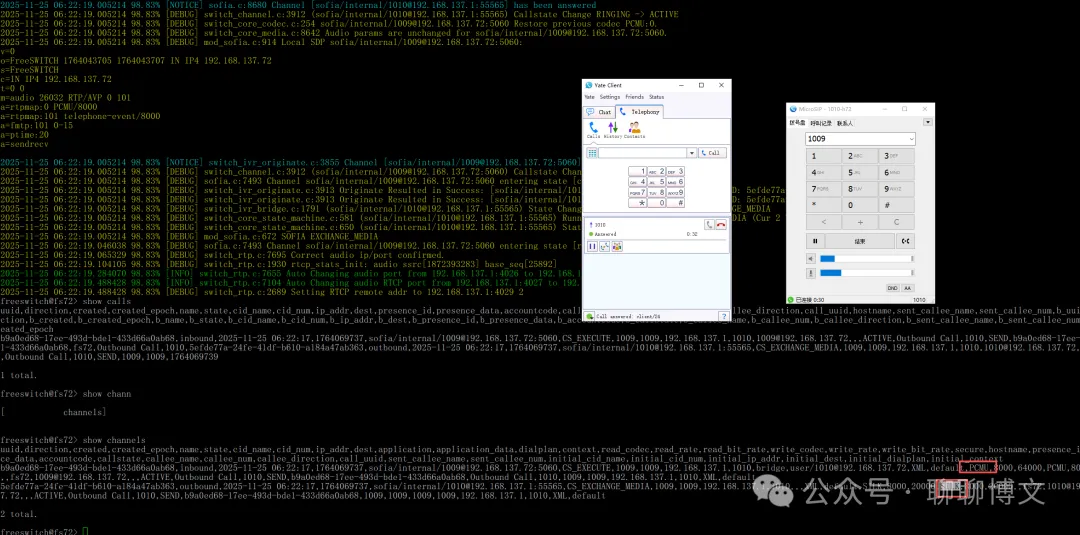Expand the MicroSIP 1009 number combo box

coord(911,139)
